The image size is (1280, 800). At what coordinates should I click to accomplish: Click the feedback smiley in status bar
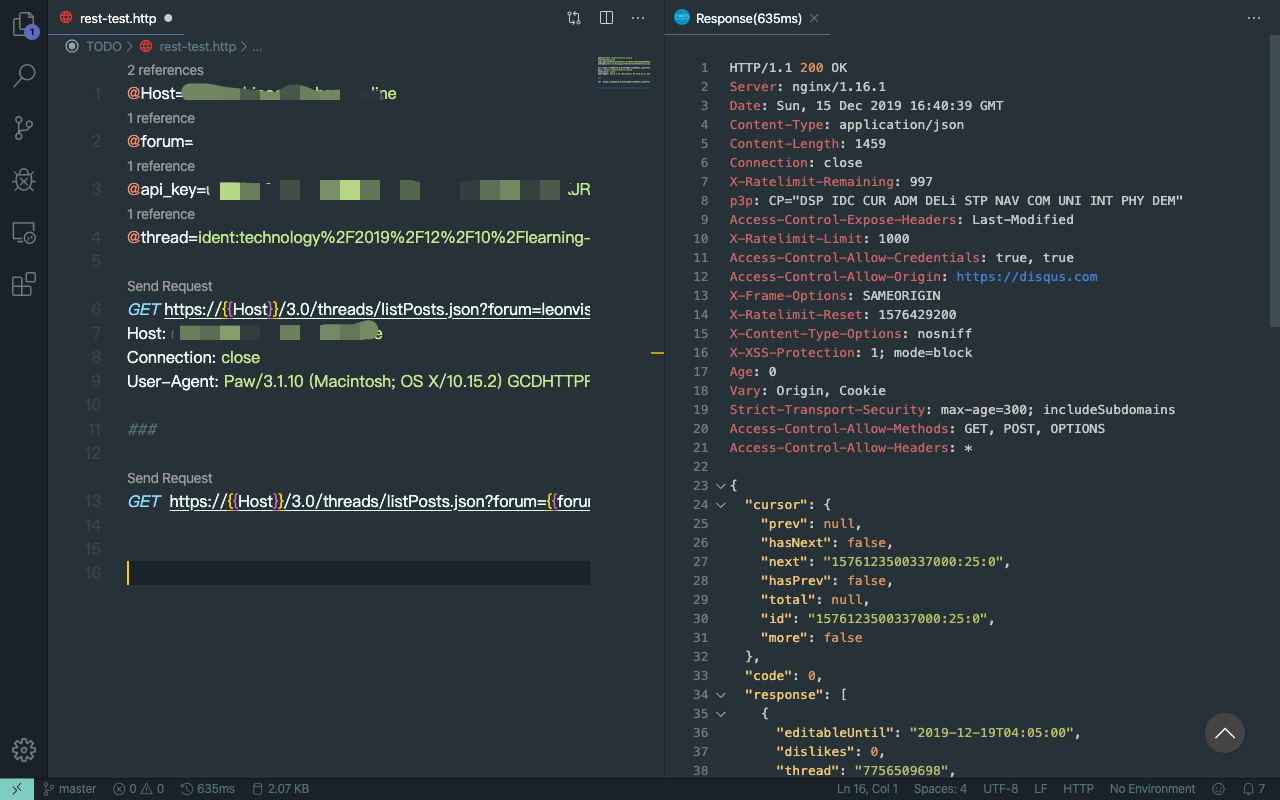[1218, 789]
